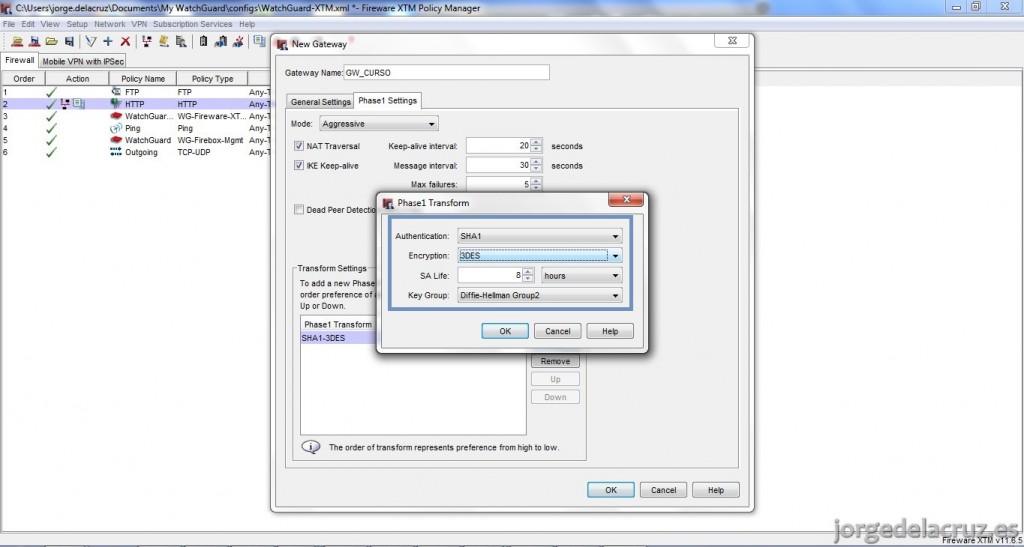Click the dark floppy disk save icon
1024x547 pixels.
(69, 41)
